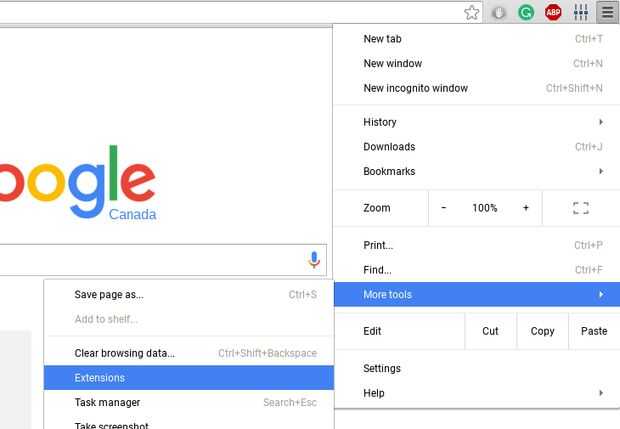Toggle fullscreen mode icon in Zoom row
Viewport: 620px width, 429px height.
tap(580, 208)
